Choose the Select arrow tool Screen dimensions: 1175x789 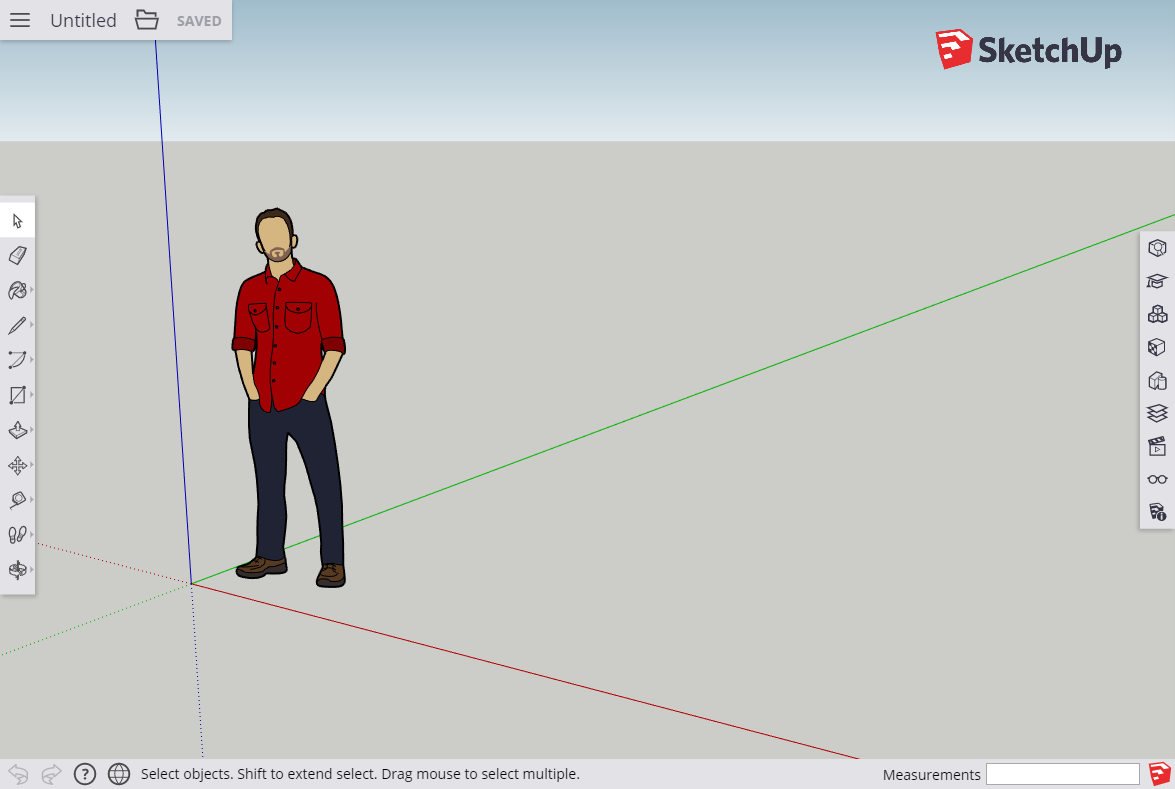pyautogui.click(x=18, y=220)
